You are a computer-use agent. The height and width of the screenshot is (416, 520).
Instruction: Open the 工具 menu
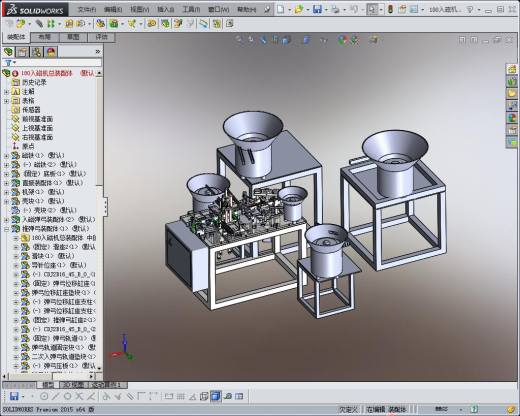pos(191,9)
